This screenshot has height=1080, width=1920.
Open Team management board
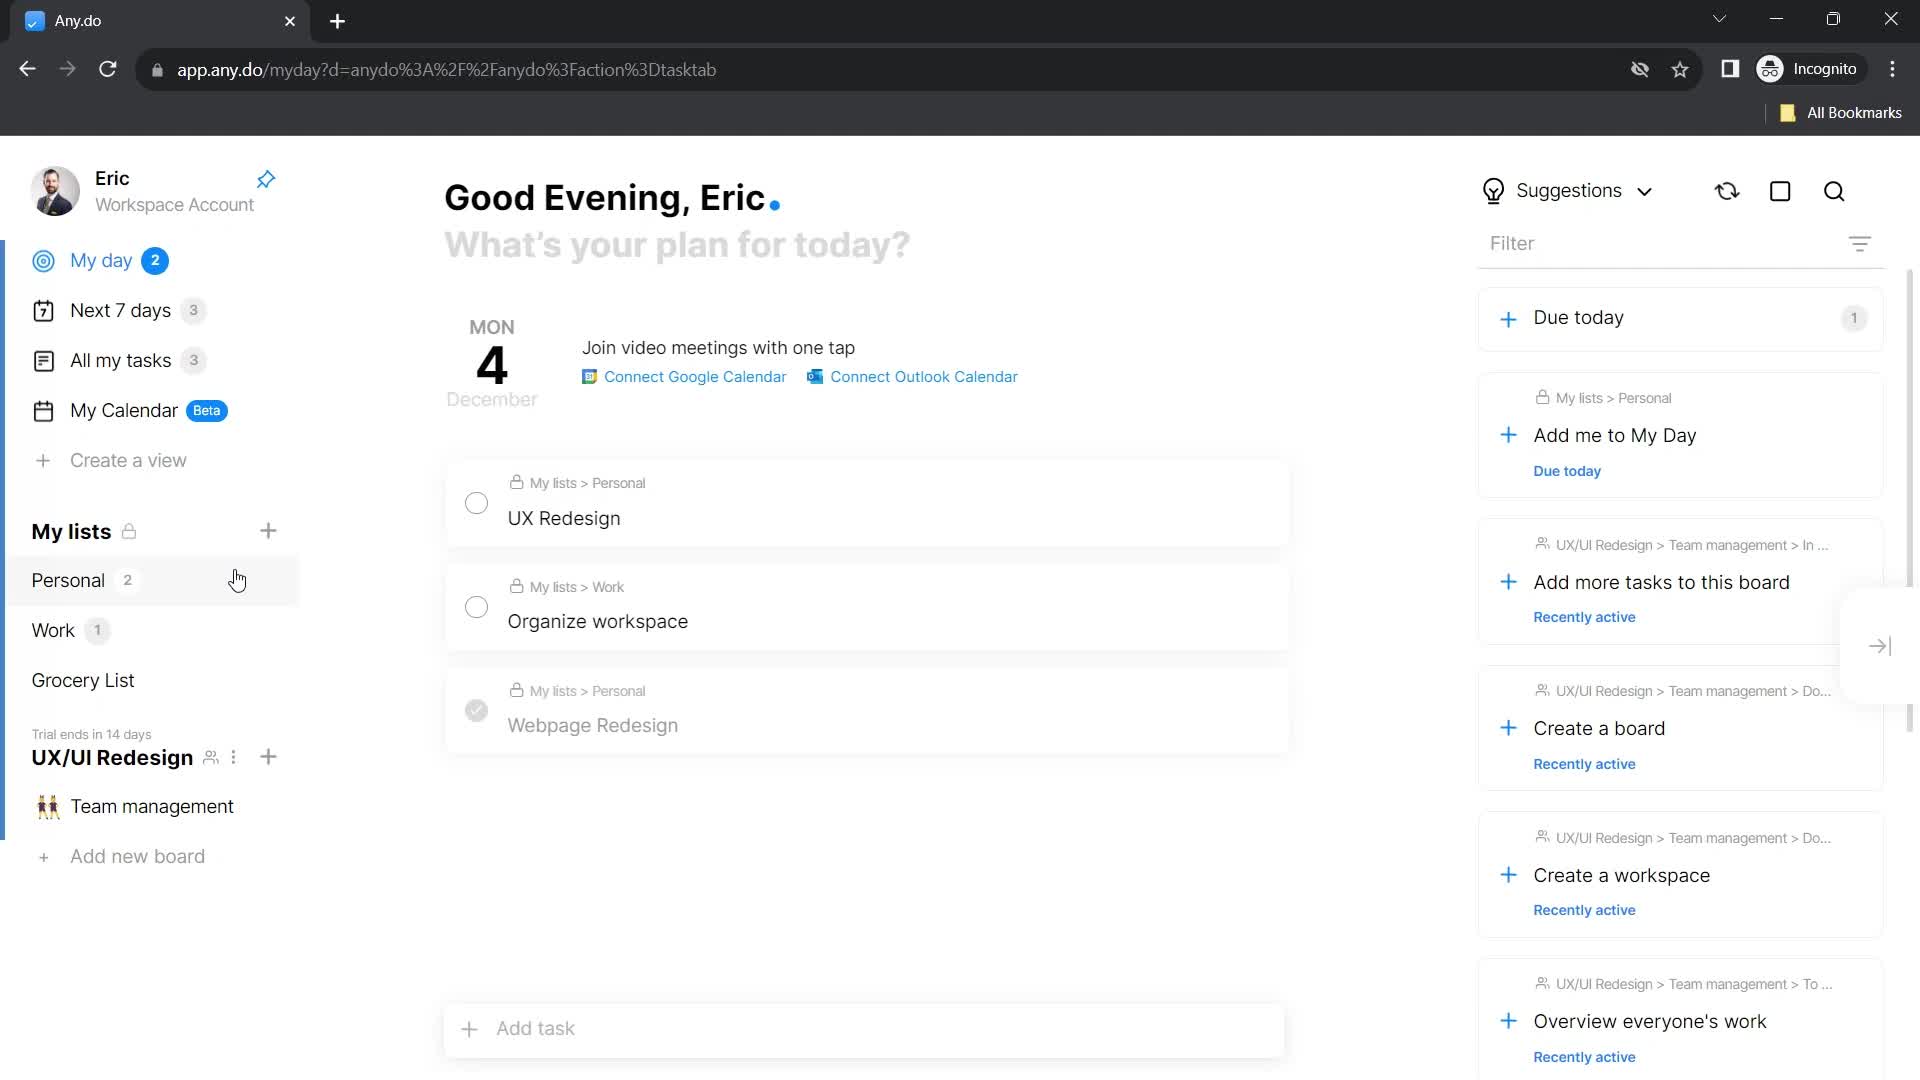[x=152, y=806]
